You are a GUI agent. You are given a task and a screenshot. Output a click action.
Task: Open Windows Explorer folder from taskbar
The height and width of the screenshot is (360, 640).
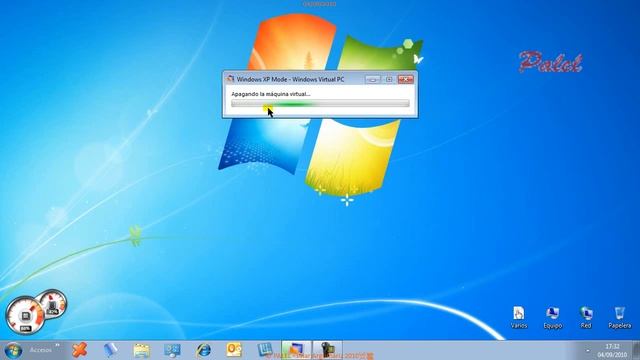click(142, 350)
